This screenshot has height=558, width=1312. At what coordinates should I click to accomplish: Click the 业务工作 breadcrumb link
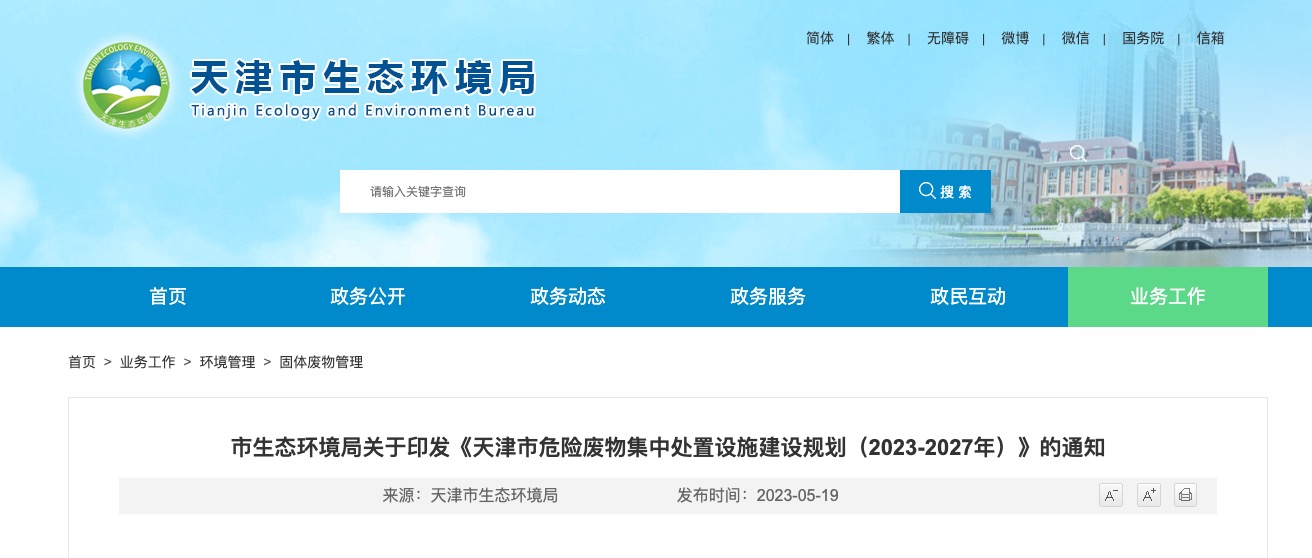(x=148, y=362)
